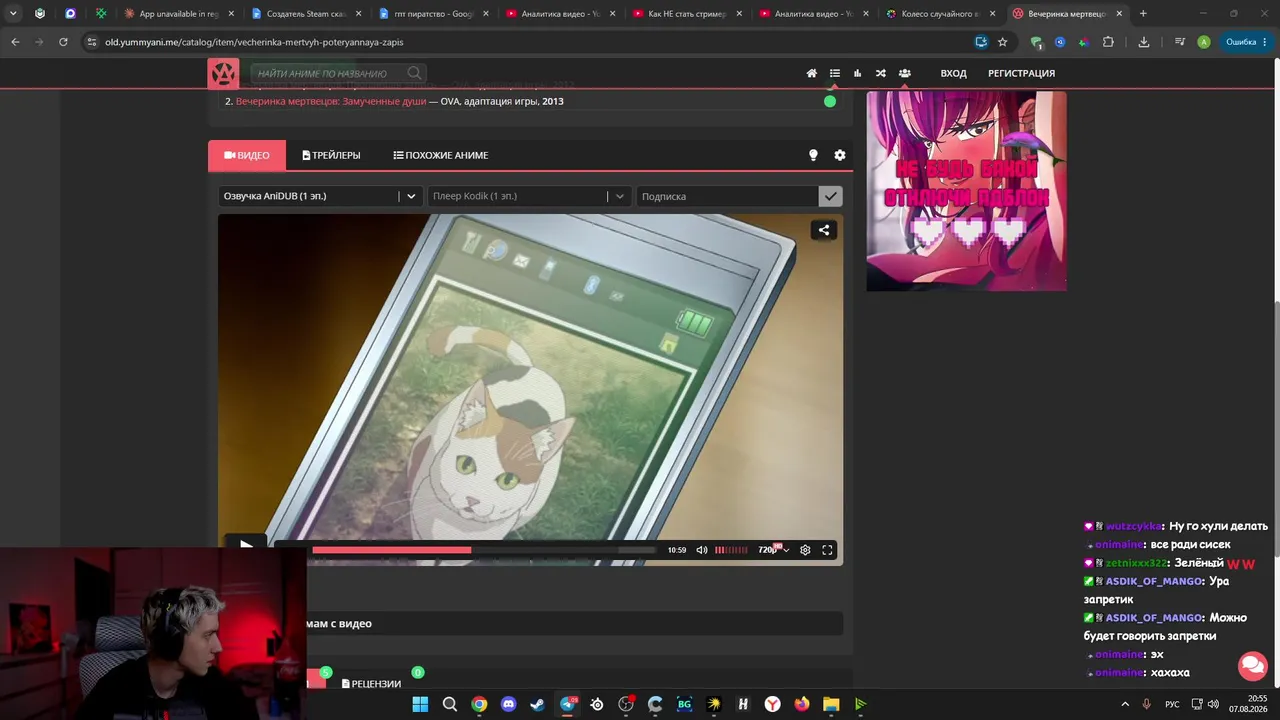Enter fullscreen in the video player
1280x720 pixels.
pos(827,550)
